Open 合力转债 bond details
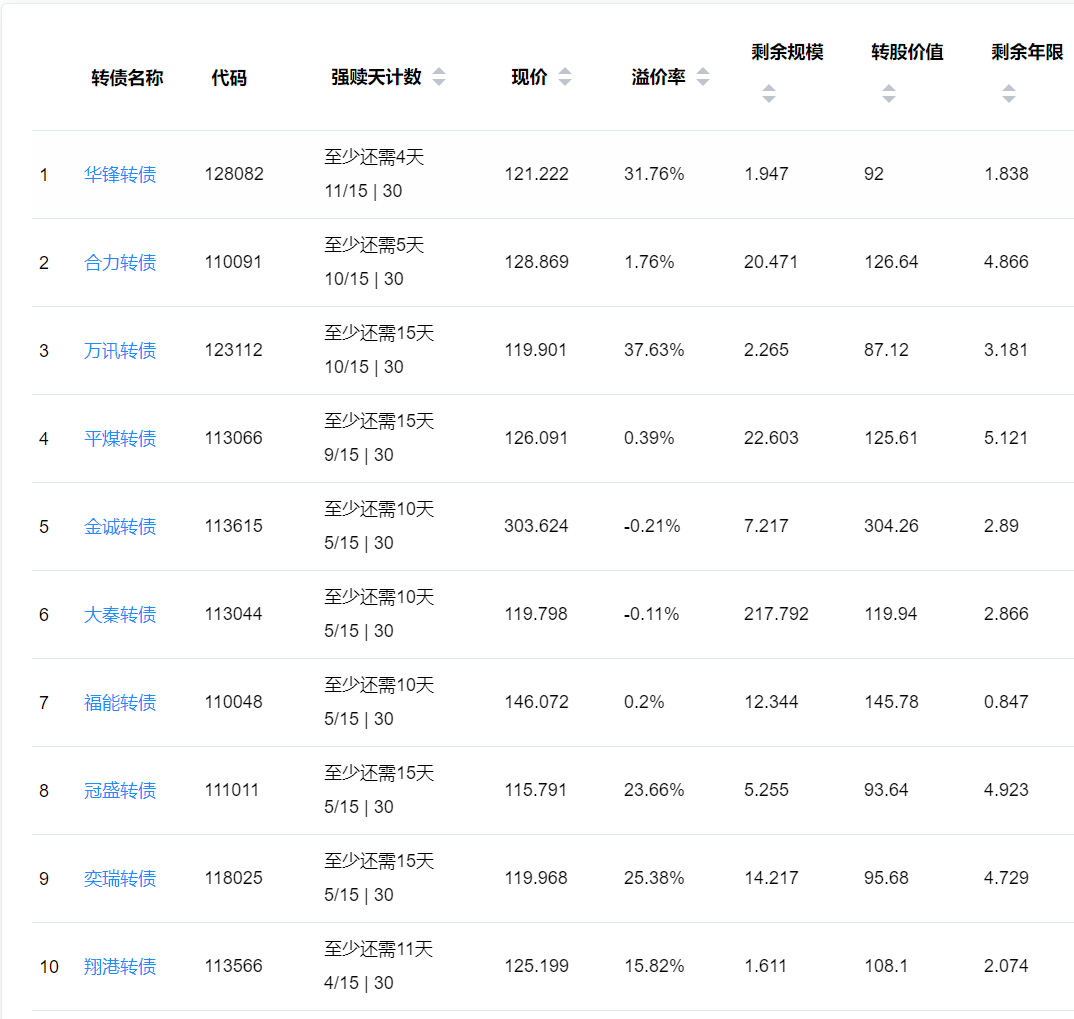1074x1019 pixels. [120, 263]
